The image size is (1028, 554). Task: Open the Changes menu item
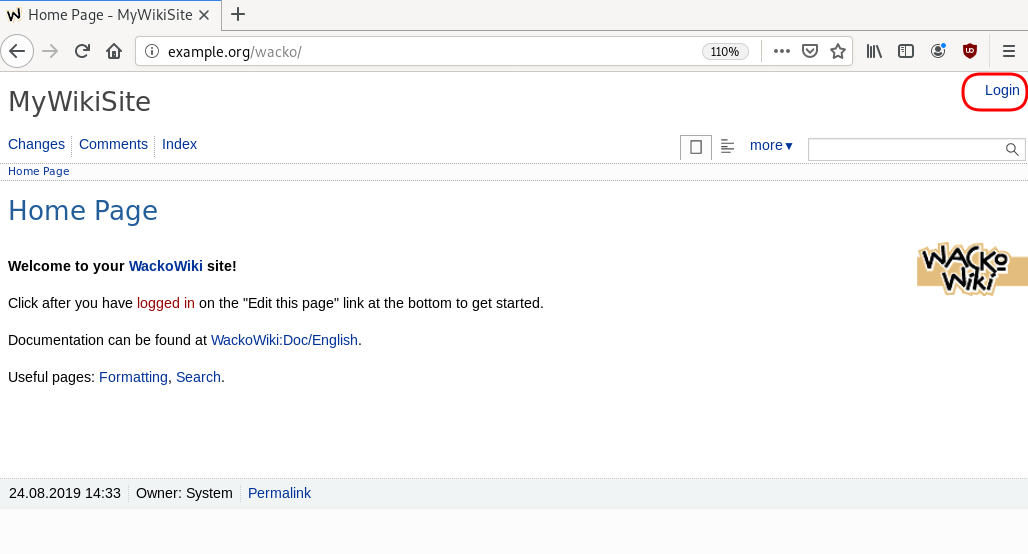(x=36, y=144)
